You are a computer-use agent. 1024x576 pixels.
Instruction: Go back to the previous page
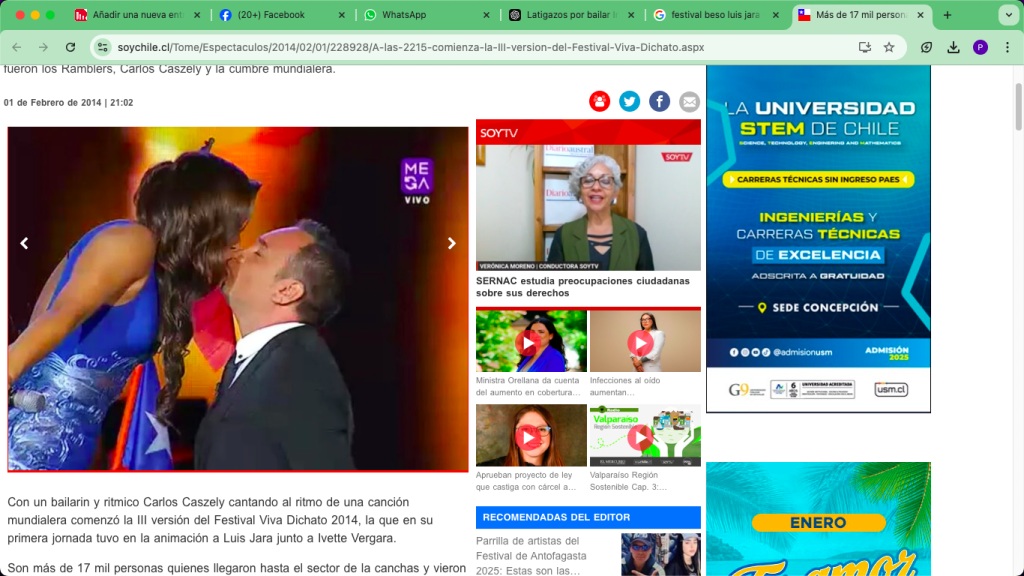tap(17, 47)
